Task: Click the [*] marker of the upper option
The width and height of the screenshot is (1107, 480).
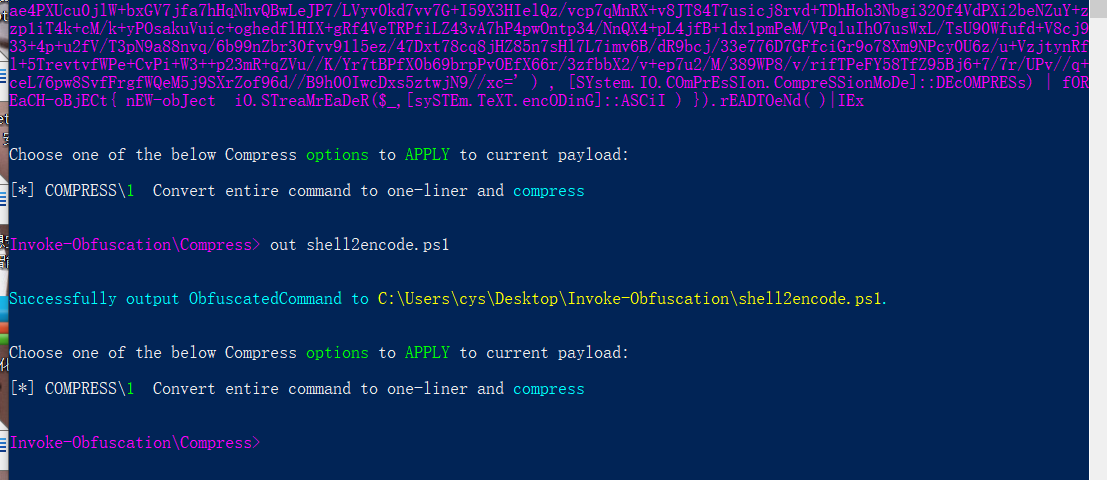Action: tap(22, 190)
